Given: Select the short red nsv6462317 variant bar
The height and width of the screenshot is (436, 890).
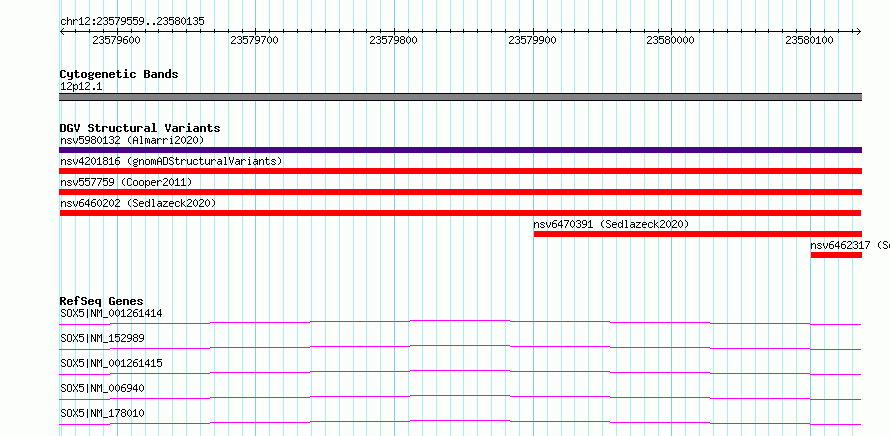Looking at the screenshot, I should (836, 255).
